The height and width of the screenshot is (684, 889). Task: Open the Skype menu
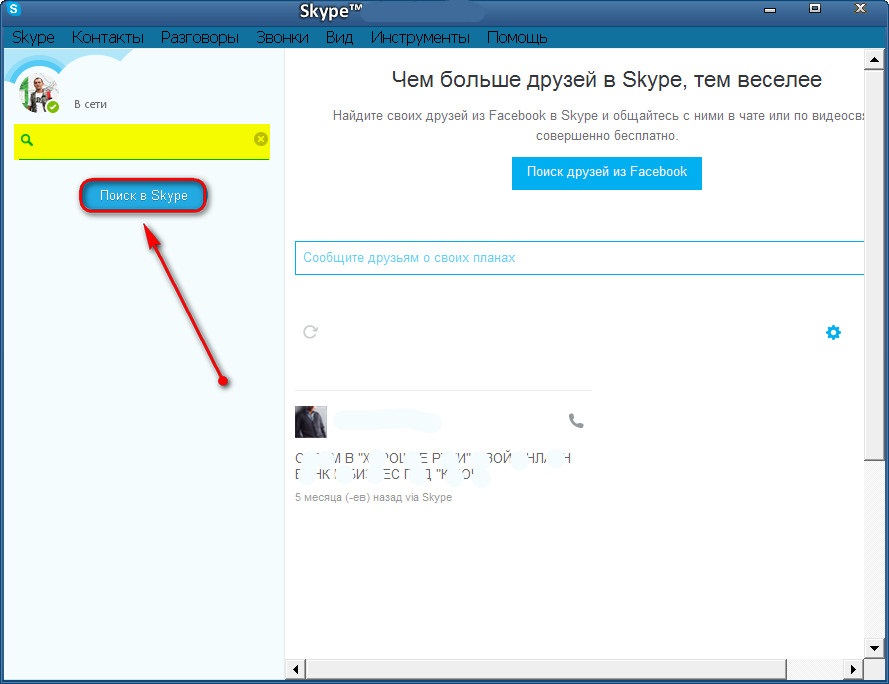point(33,38)
